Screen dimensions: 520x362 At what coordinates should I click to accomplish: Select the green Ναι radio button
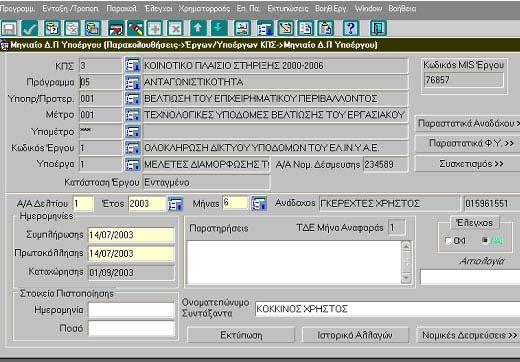(x=485, y=240)
